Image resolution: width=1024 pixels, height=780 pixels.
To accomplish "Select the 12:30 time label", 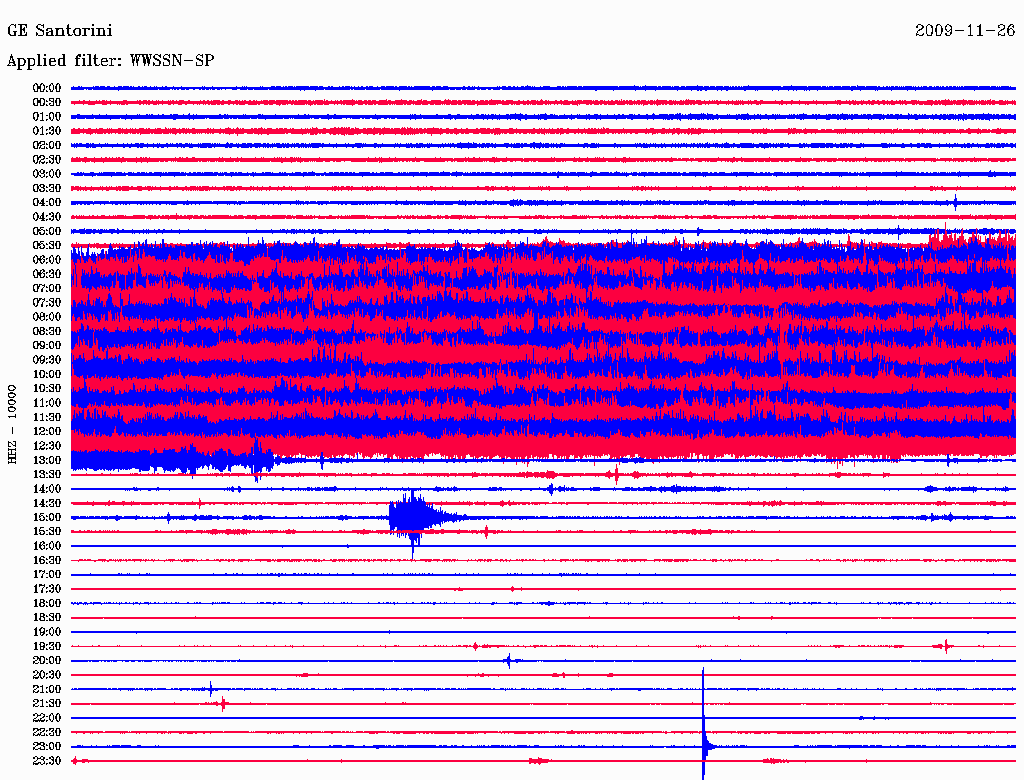I will (x=47, y=446).
